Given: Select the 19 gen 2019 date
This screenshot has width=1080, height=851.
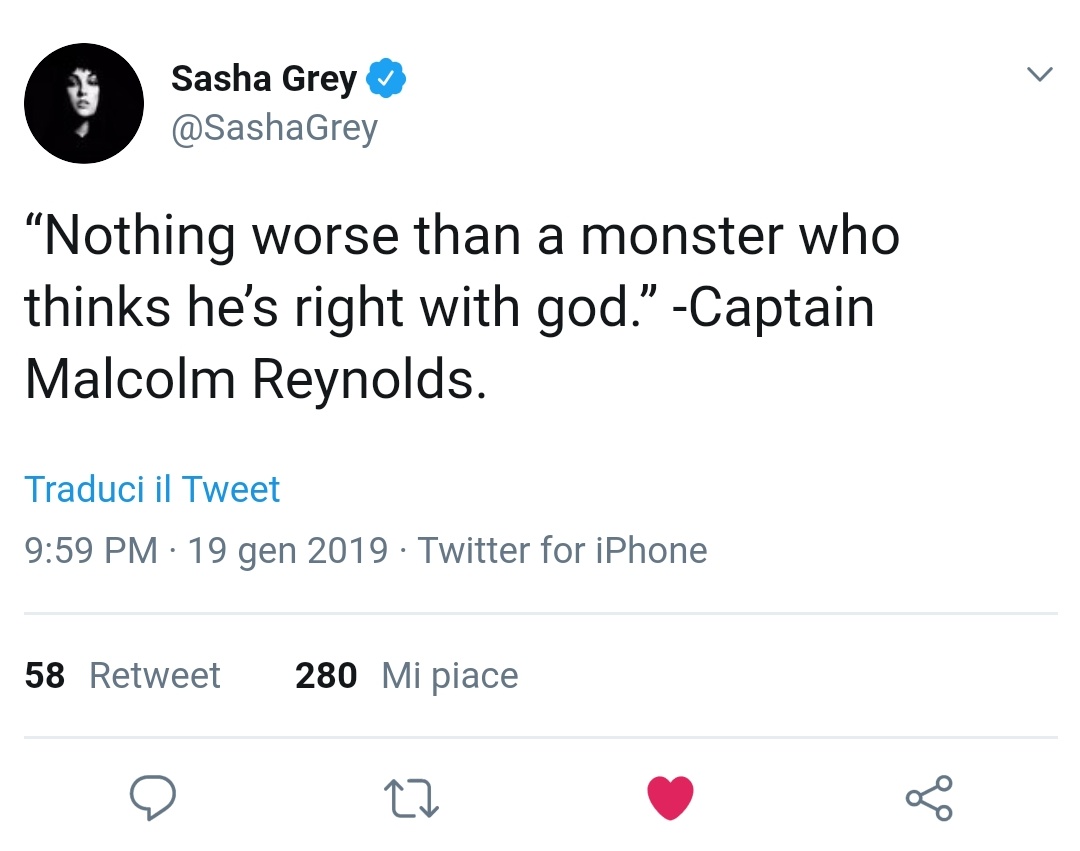Looking at the screenshot, I should coord(287,550).
